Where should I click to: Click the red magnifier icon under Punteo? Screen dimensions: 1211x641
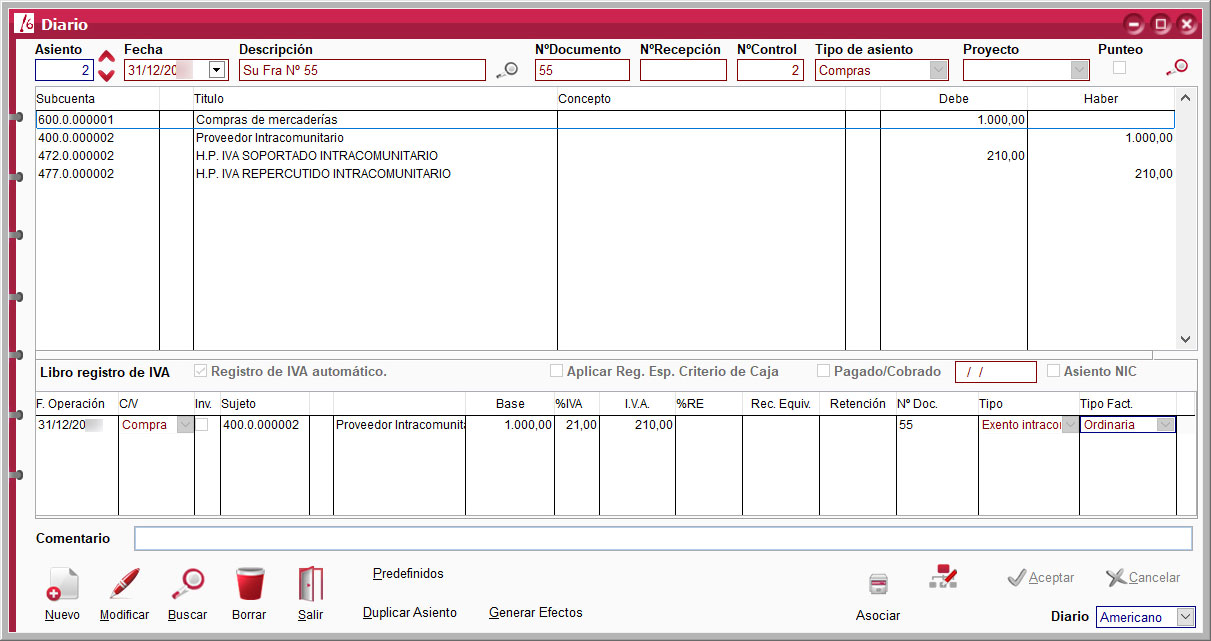pyautogui.click(x=1177, y=68)
